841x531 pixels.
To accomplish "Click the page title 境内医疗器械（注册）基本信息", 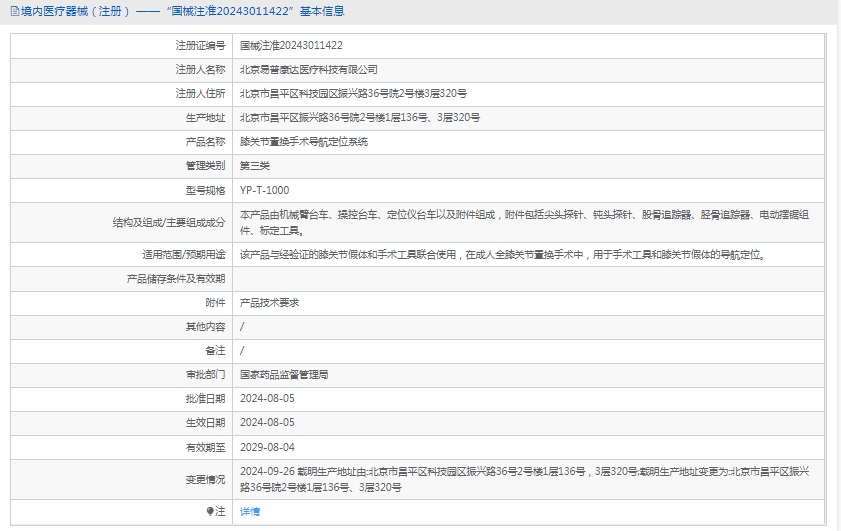I will (182, 12).
